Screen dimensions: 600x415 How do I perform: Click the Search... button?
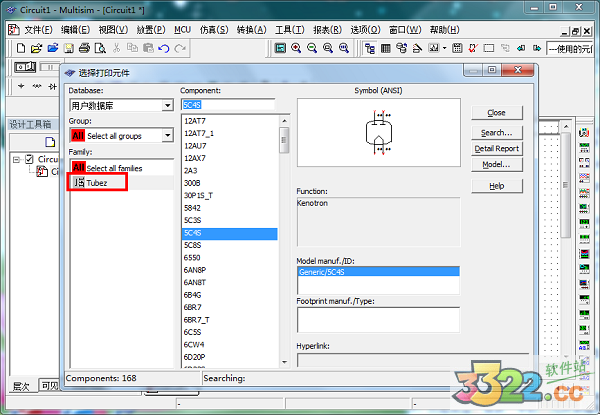[497, 132]
